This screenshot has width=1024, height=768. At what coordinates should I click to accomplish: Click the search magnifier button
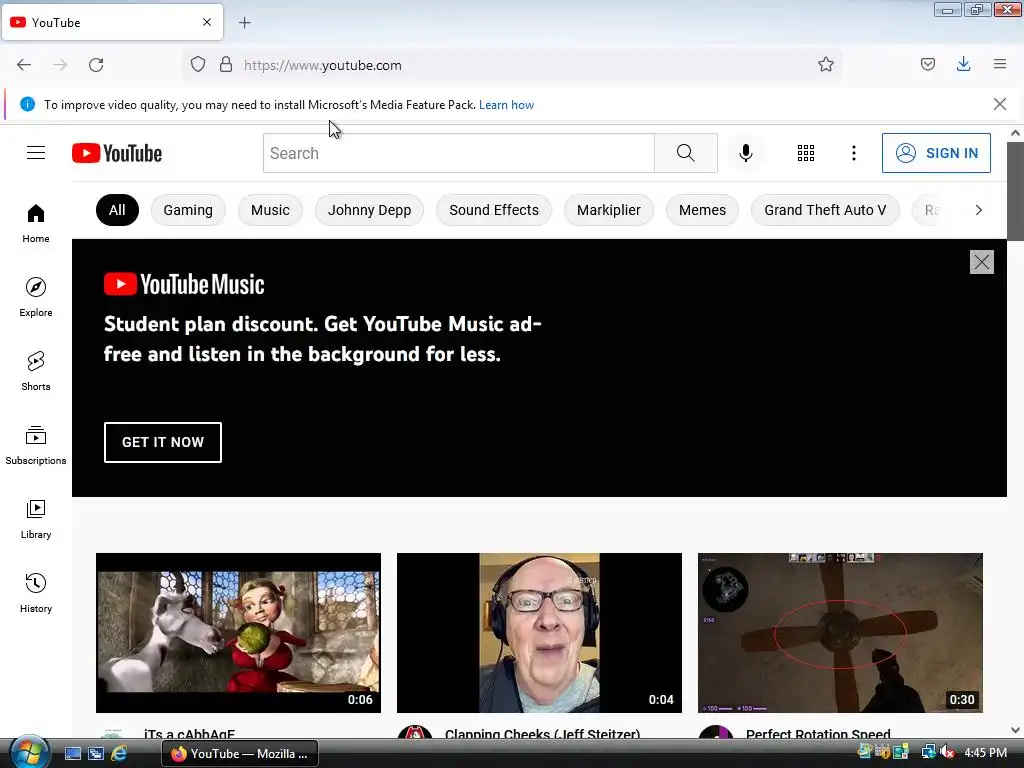[x=686, y=153]
